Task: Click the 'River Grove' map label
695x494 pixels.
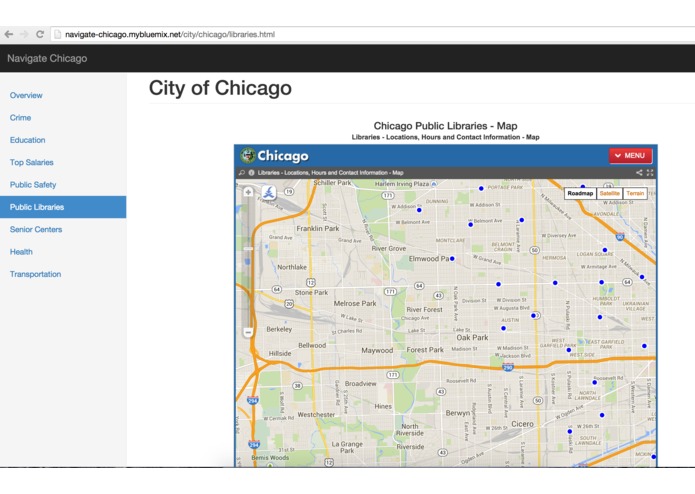Action: click(388, 249)
